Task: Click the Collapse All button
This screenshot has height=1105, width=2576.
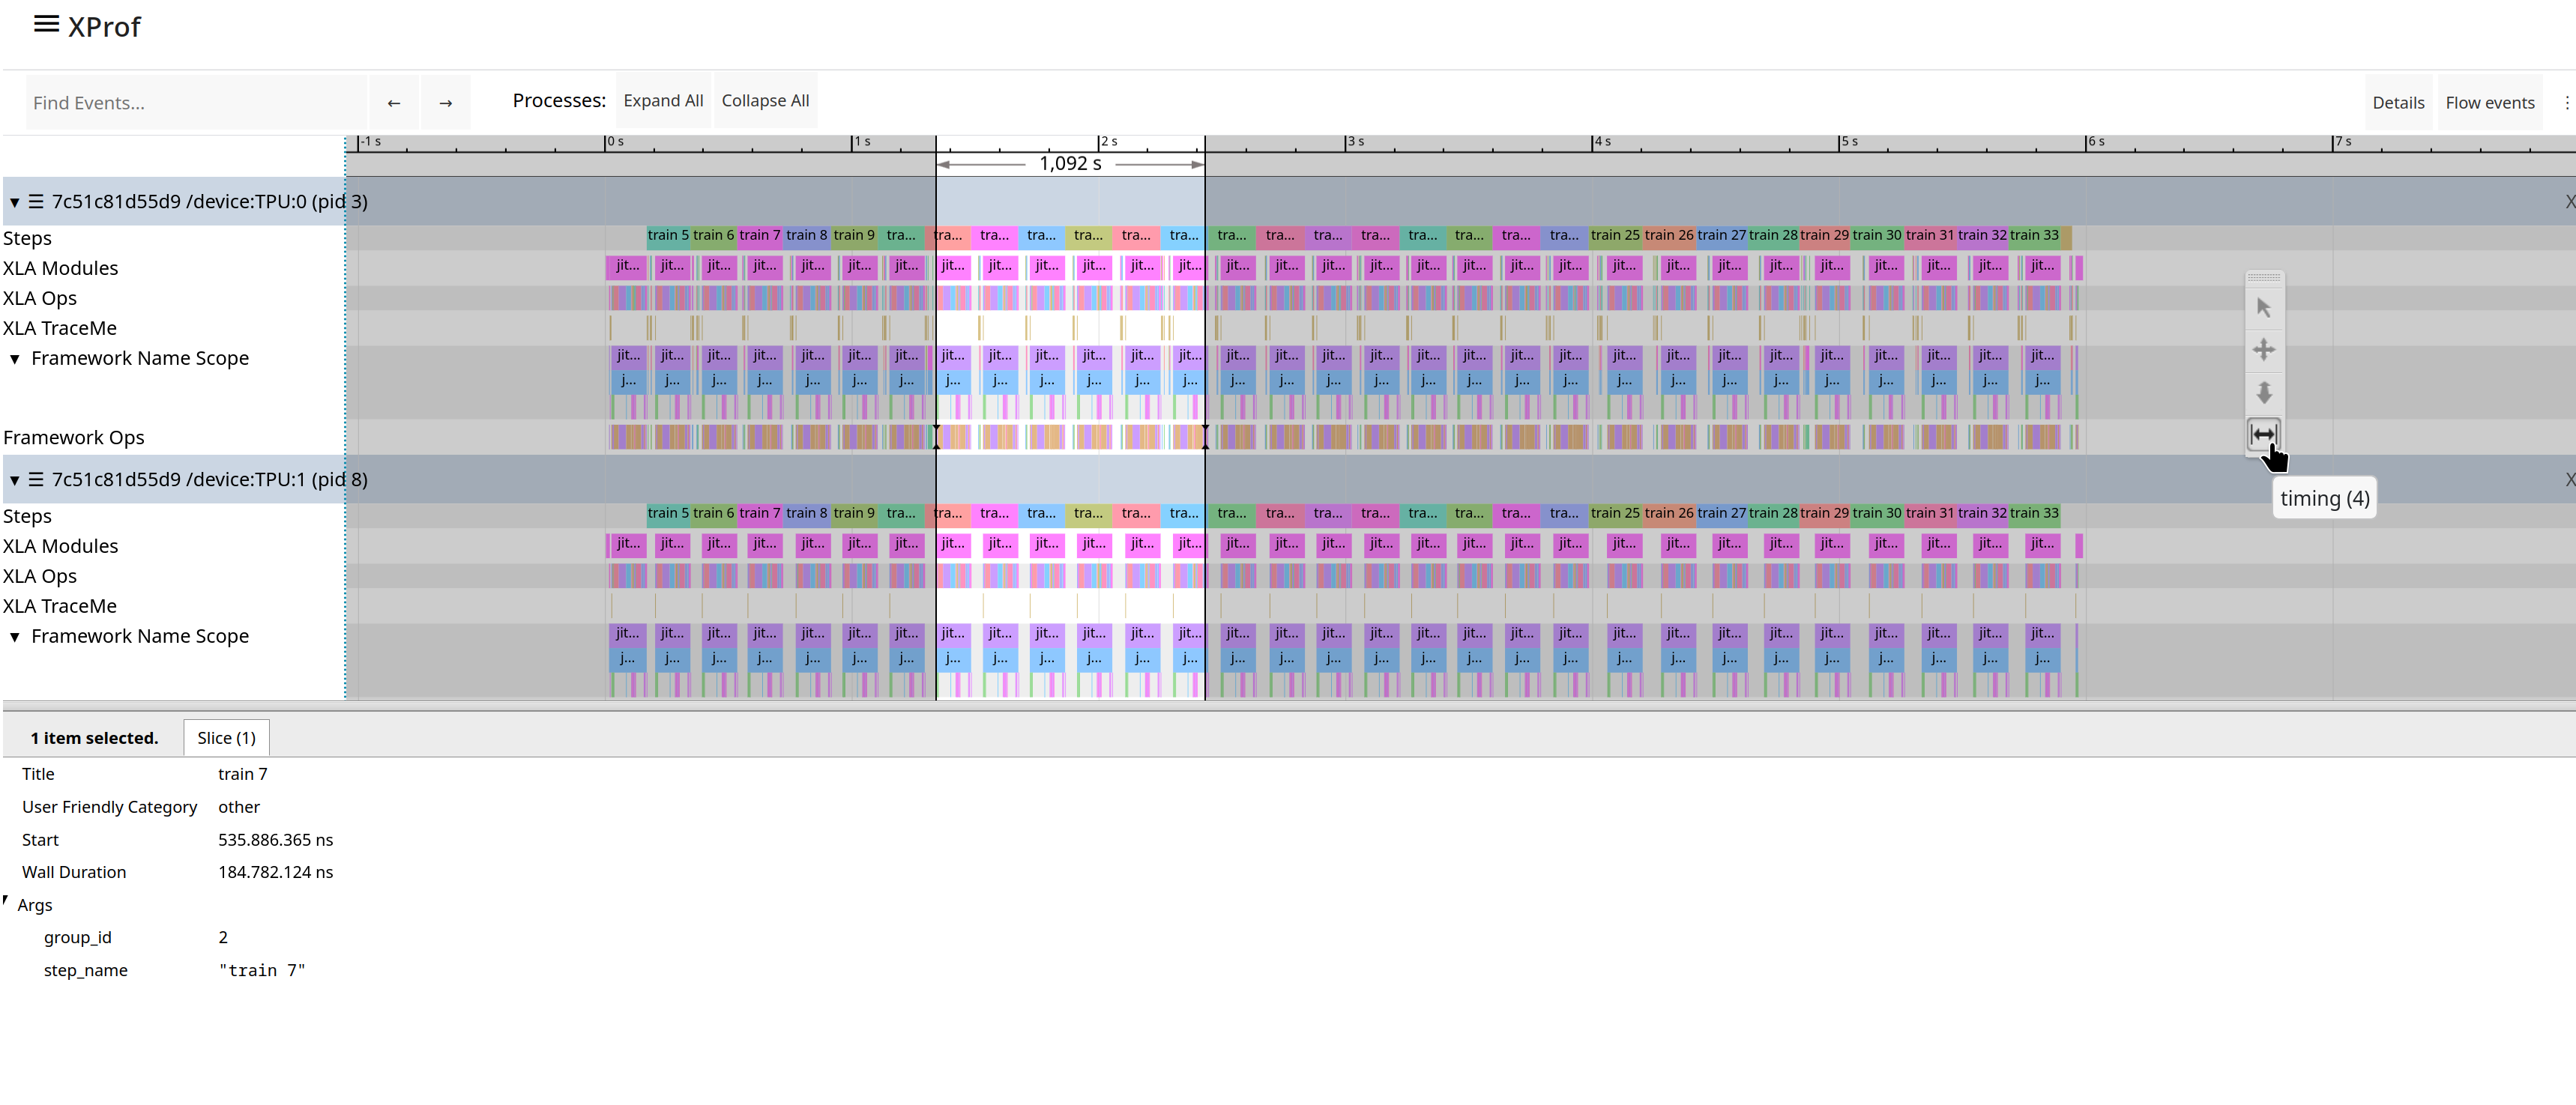Action: click(765, 100)
